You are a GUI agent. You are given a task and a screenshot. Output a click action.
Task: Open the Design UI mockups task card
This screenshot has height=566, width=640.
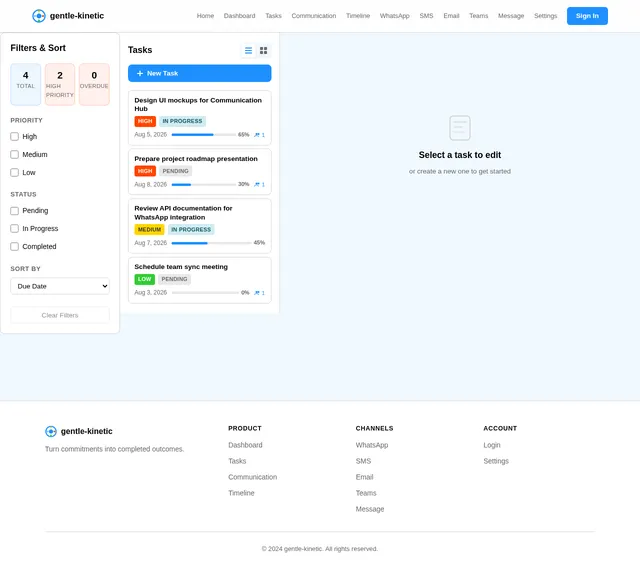pos(200,118)
